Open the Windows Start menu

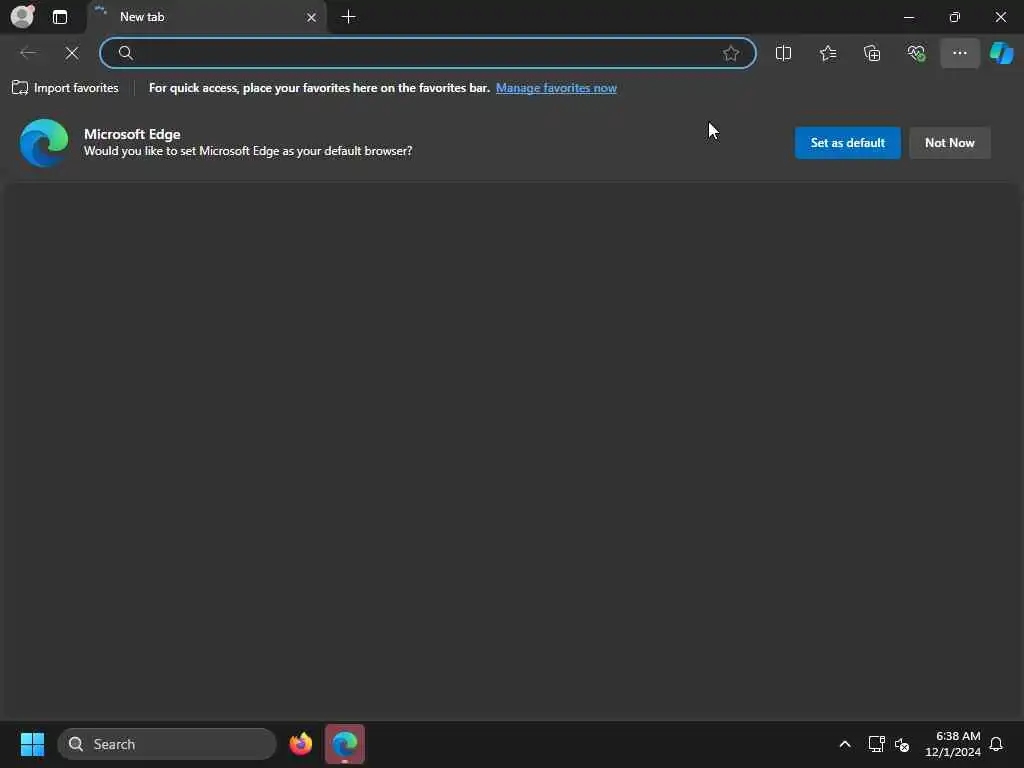tap(32, 744)
